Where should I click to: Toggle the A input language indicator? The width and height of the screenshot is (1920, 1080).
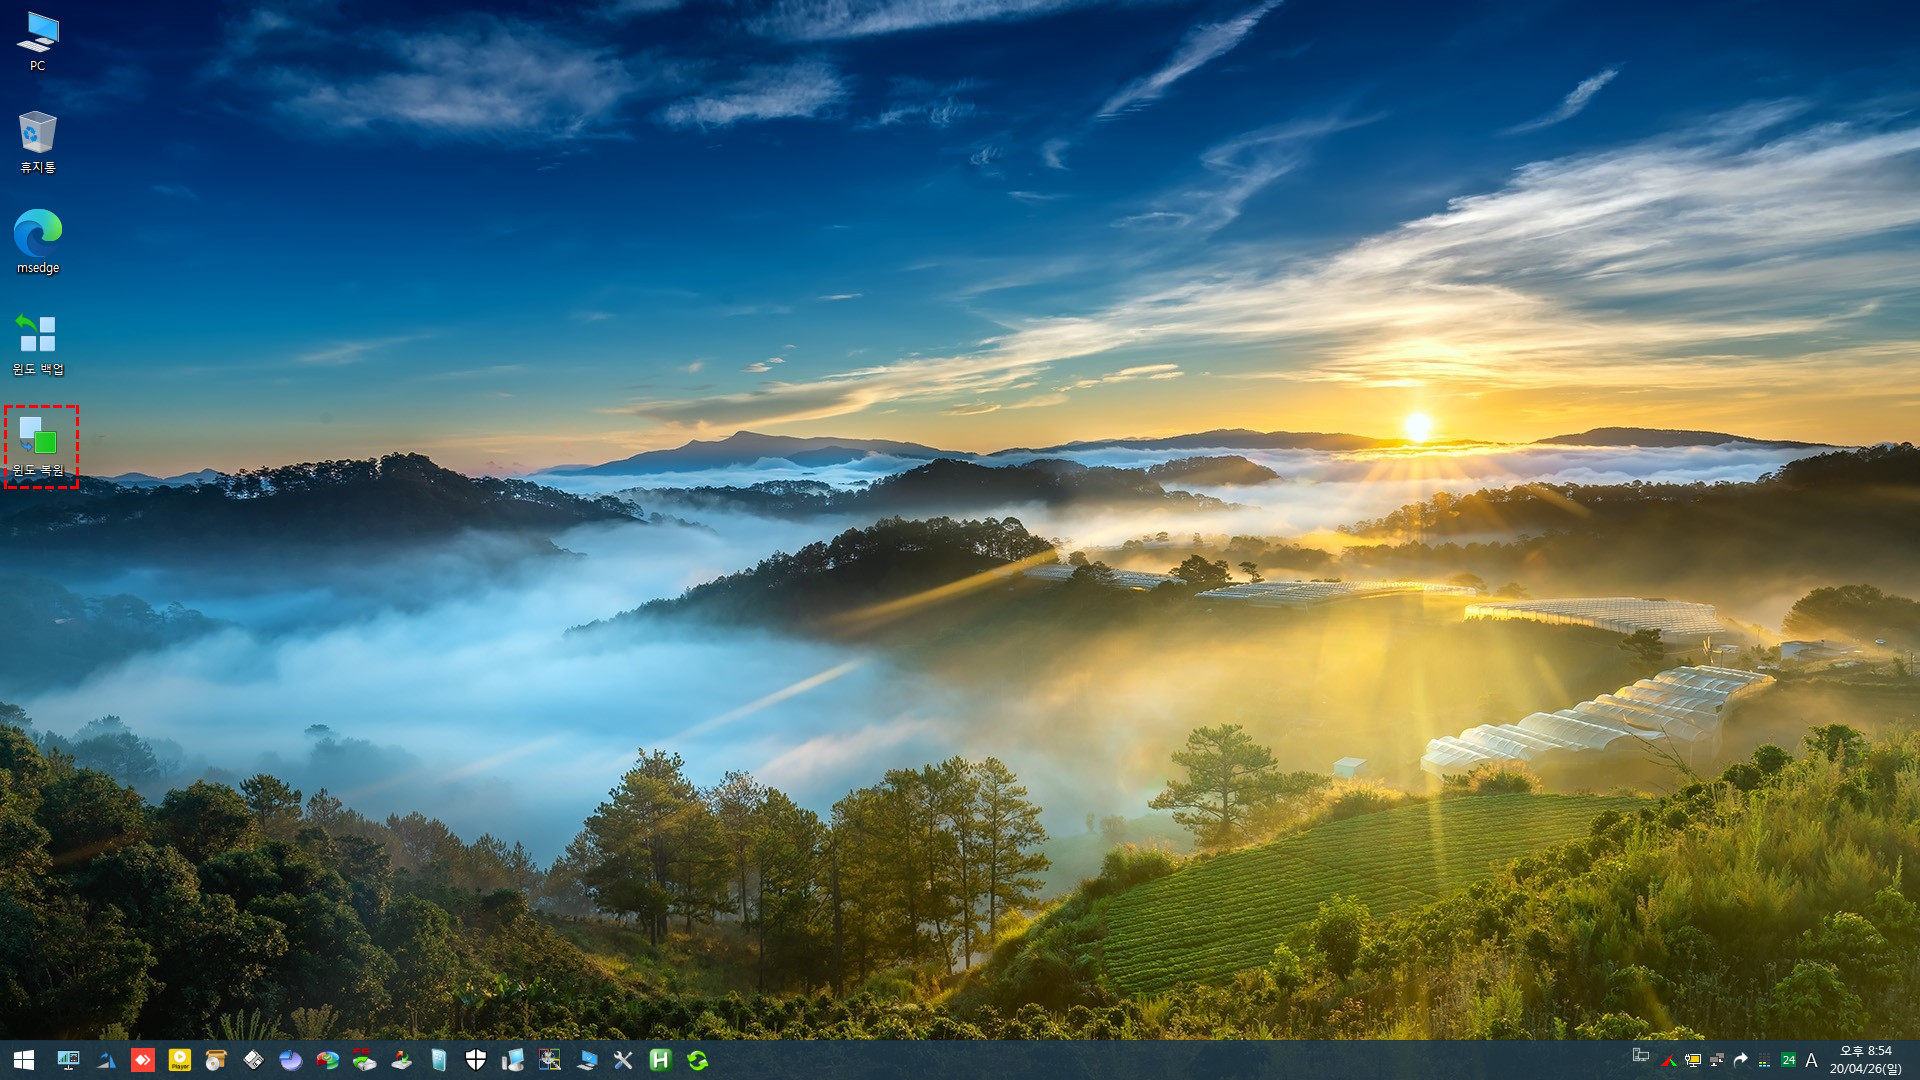point(1811,1060)
